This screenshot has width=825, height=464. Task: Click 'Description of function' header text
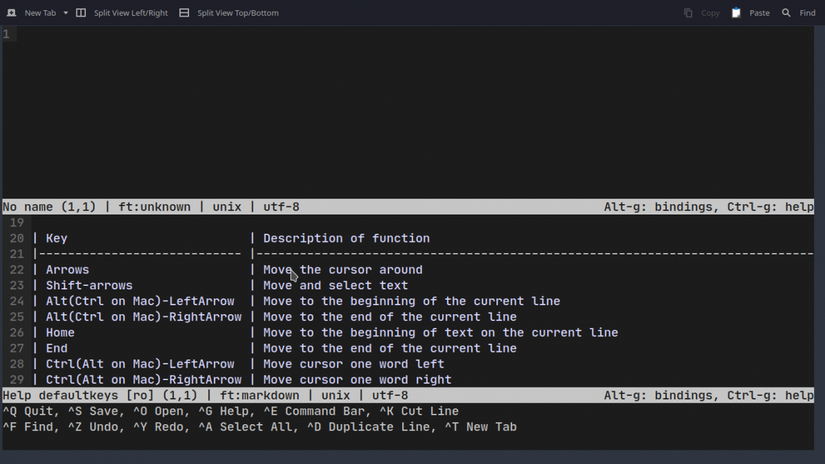[346, 238]
